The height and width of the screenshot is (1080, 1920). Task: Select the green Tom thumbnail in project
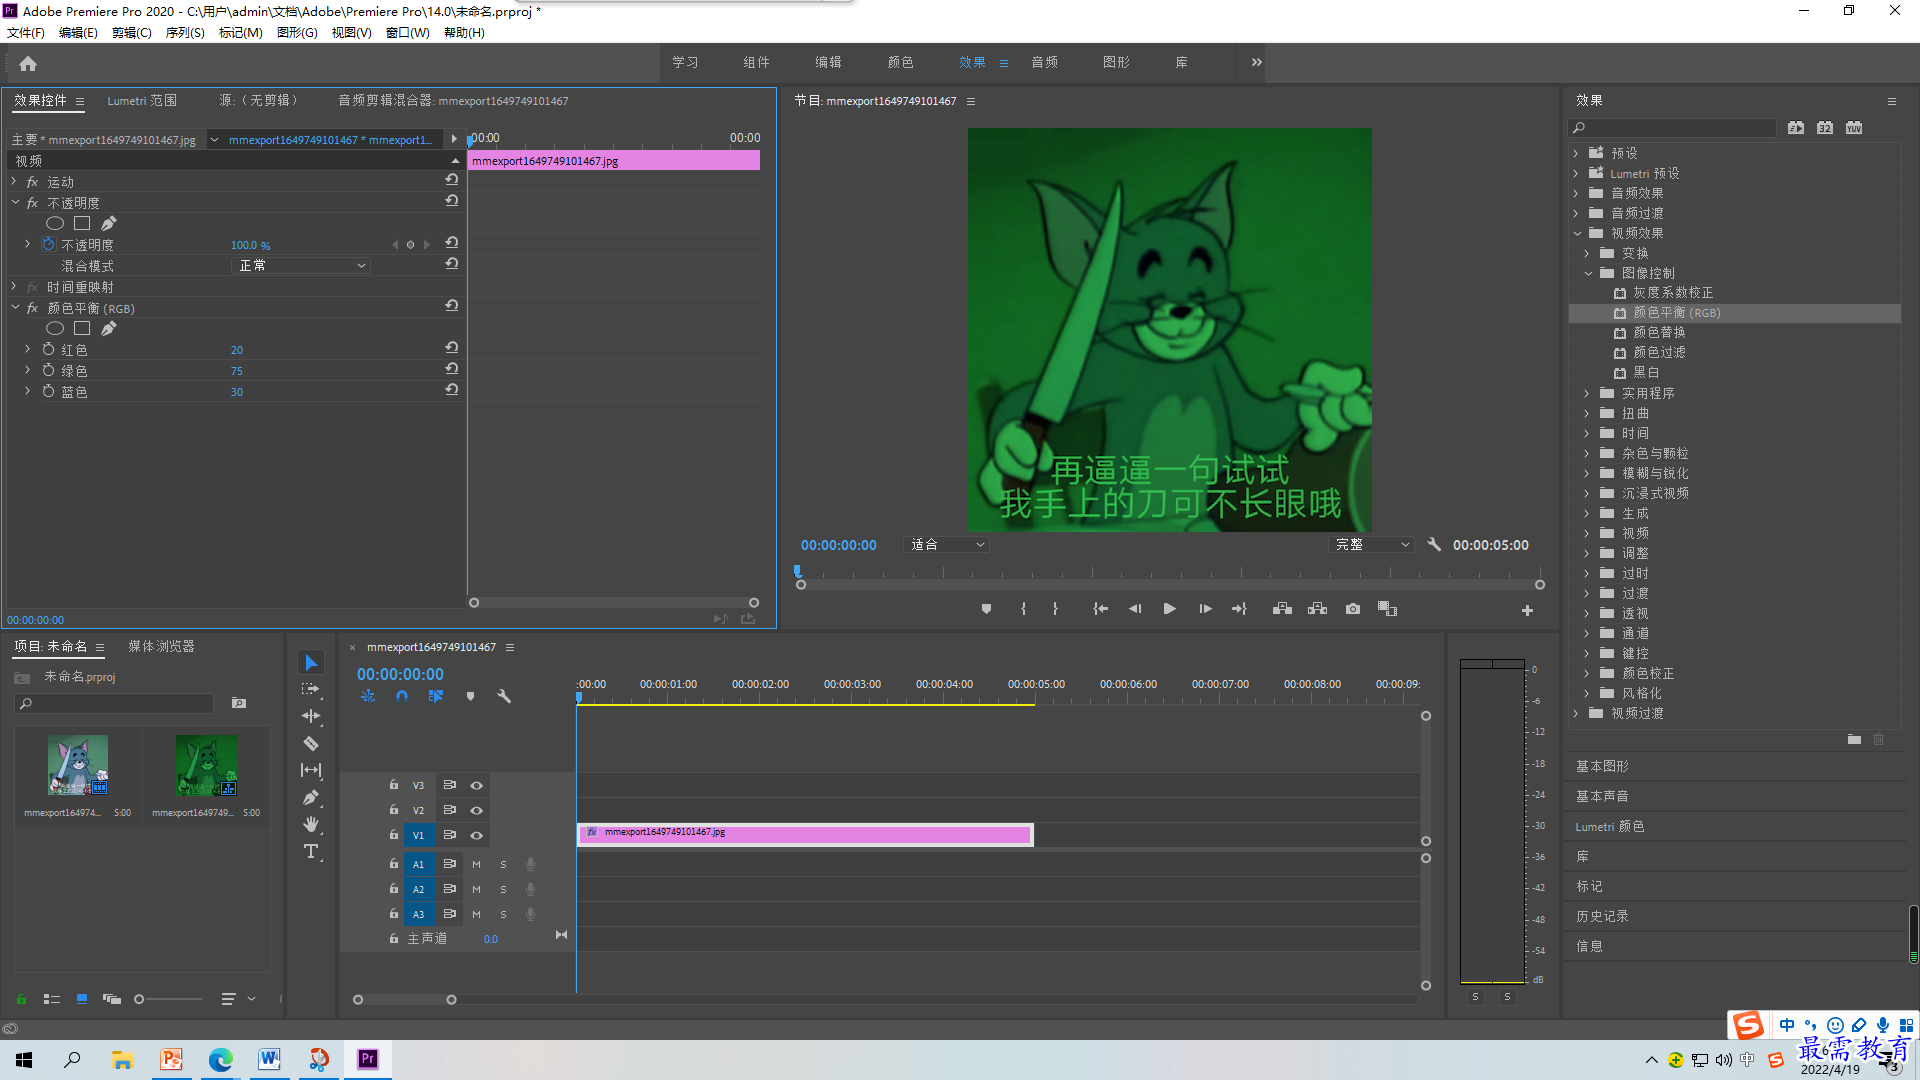coord(206,766)
